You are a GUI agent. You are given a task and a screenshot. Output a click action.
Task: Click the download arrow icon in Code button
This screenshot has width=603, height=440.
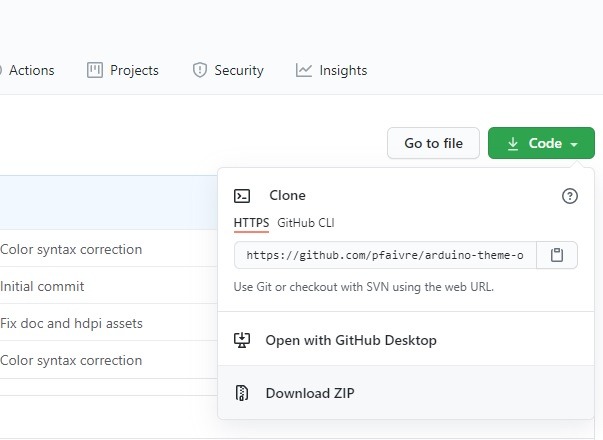[x=513, y=143]
